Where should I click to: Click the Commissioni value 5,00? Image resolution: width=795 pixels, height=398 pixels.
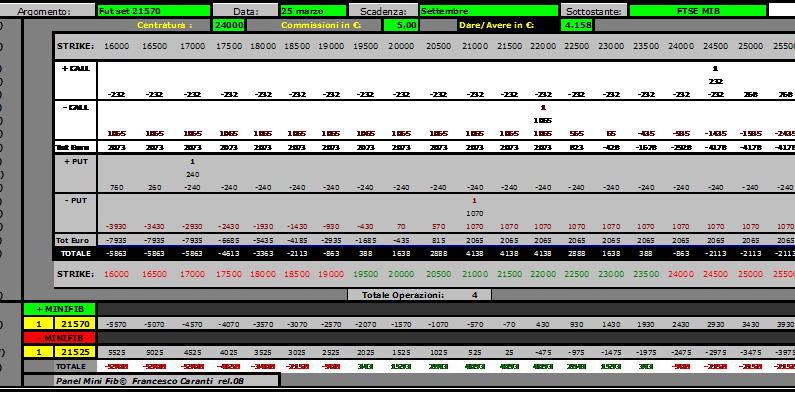click(401, 25)
